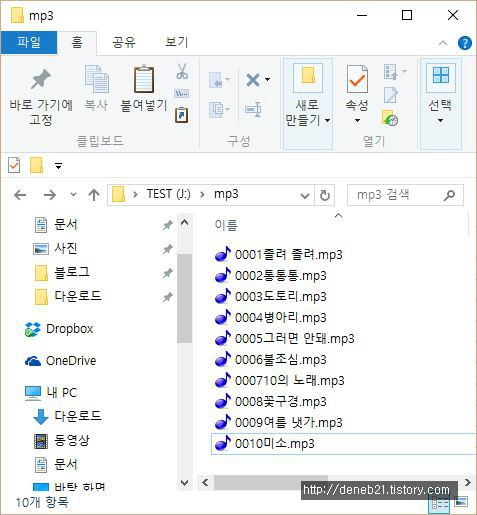
Task: Click the Copy to icon
Action: pyautogui.click(x=217, y=109)
